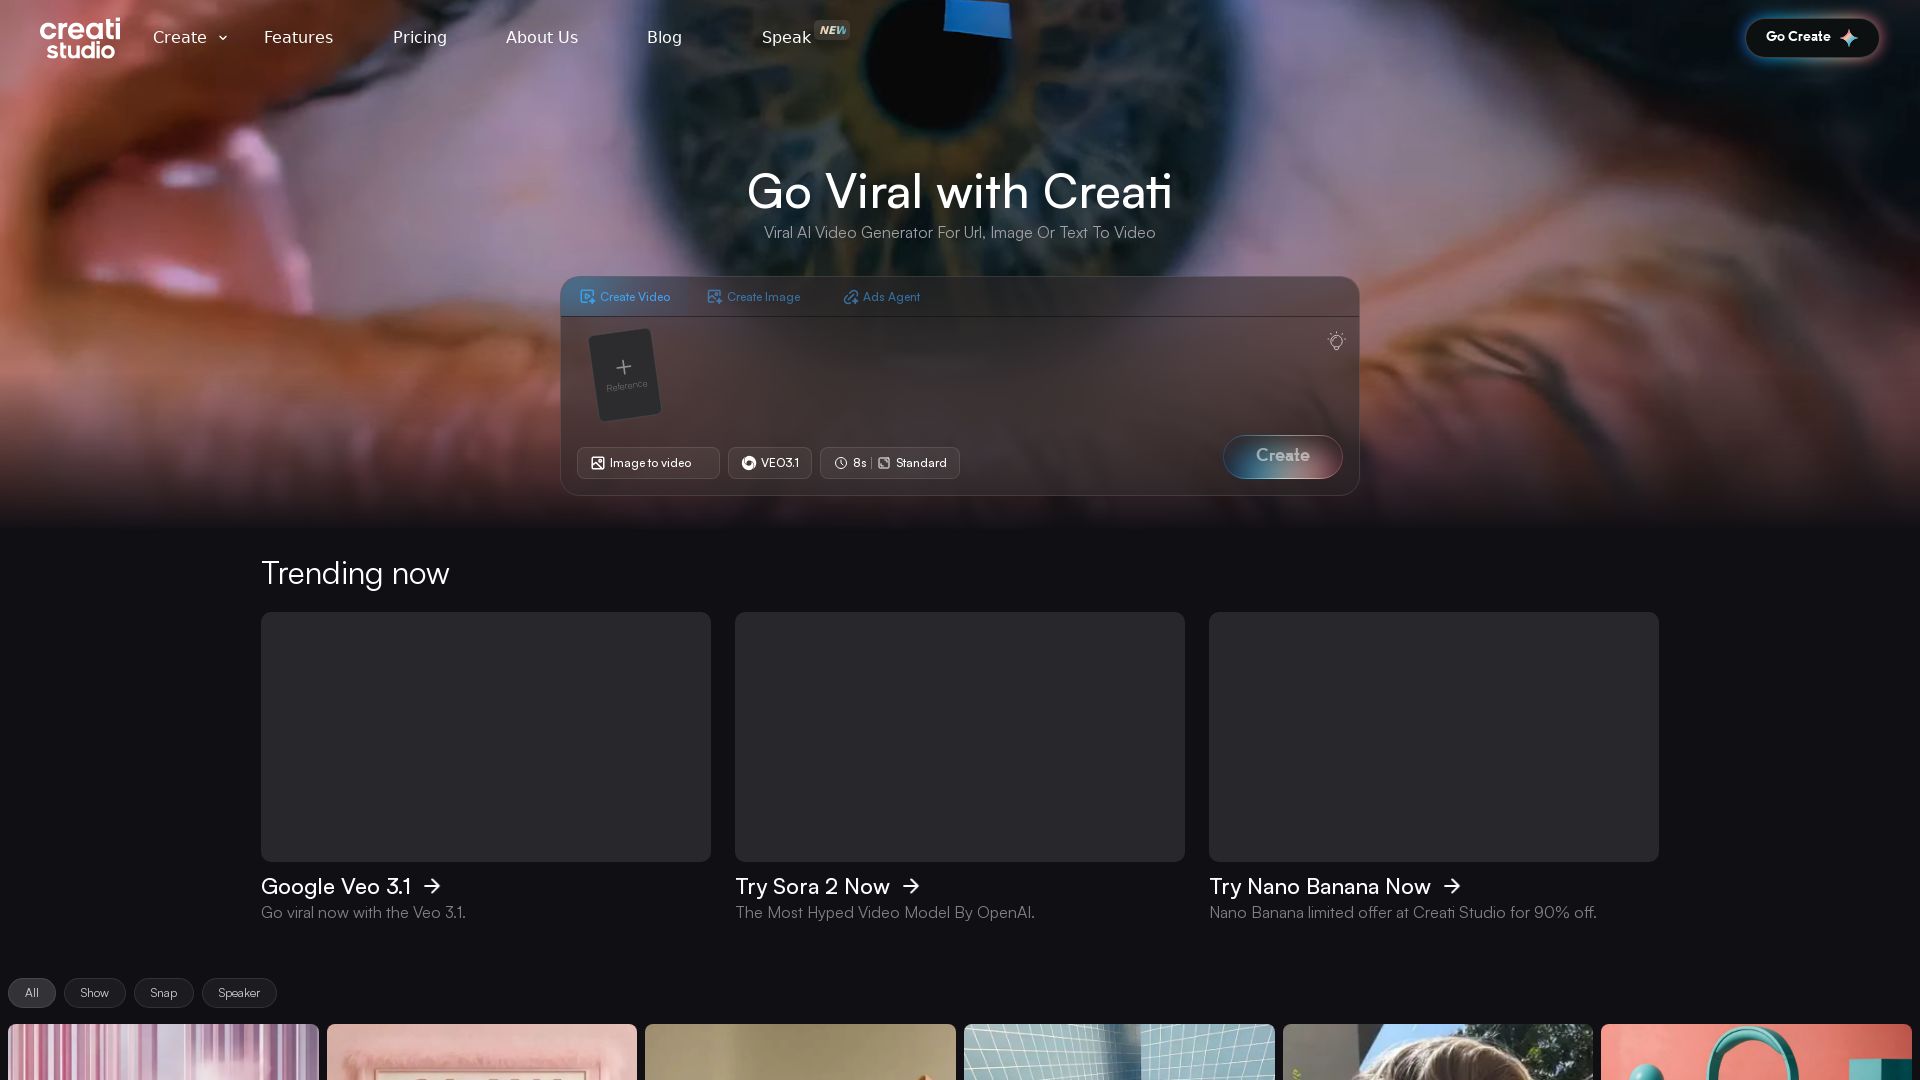Click the Create generate button
This screenshot has width=1920, height=1080.
(1283, 457)
